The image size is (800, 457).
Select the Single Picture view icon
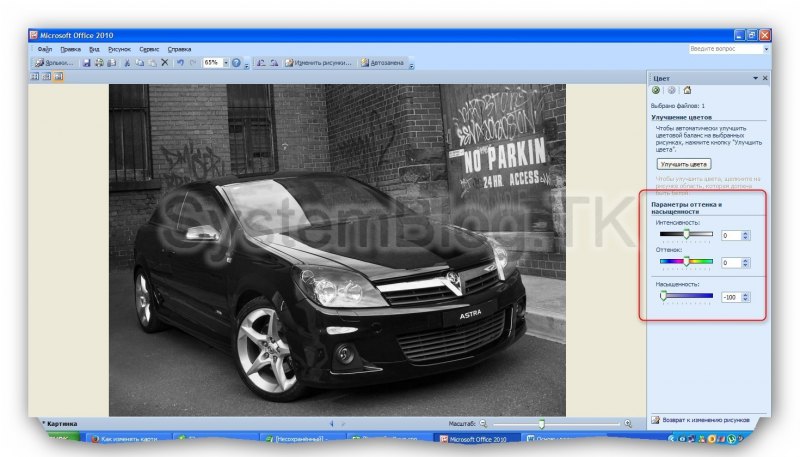click(58, 77)
